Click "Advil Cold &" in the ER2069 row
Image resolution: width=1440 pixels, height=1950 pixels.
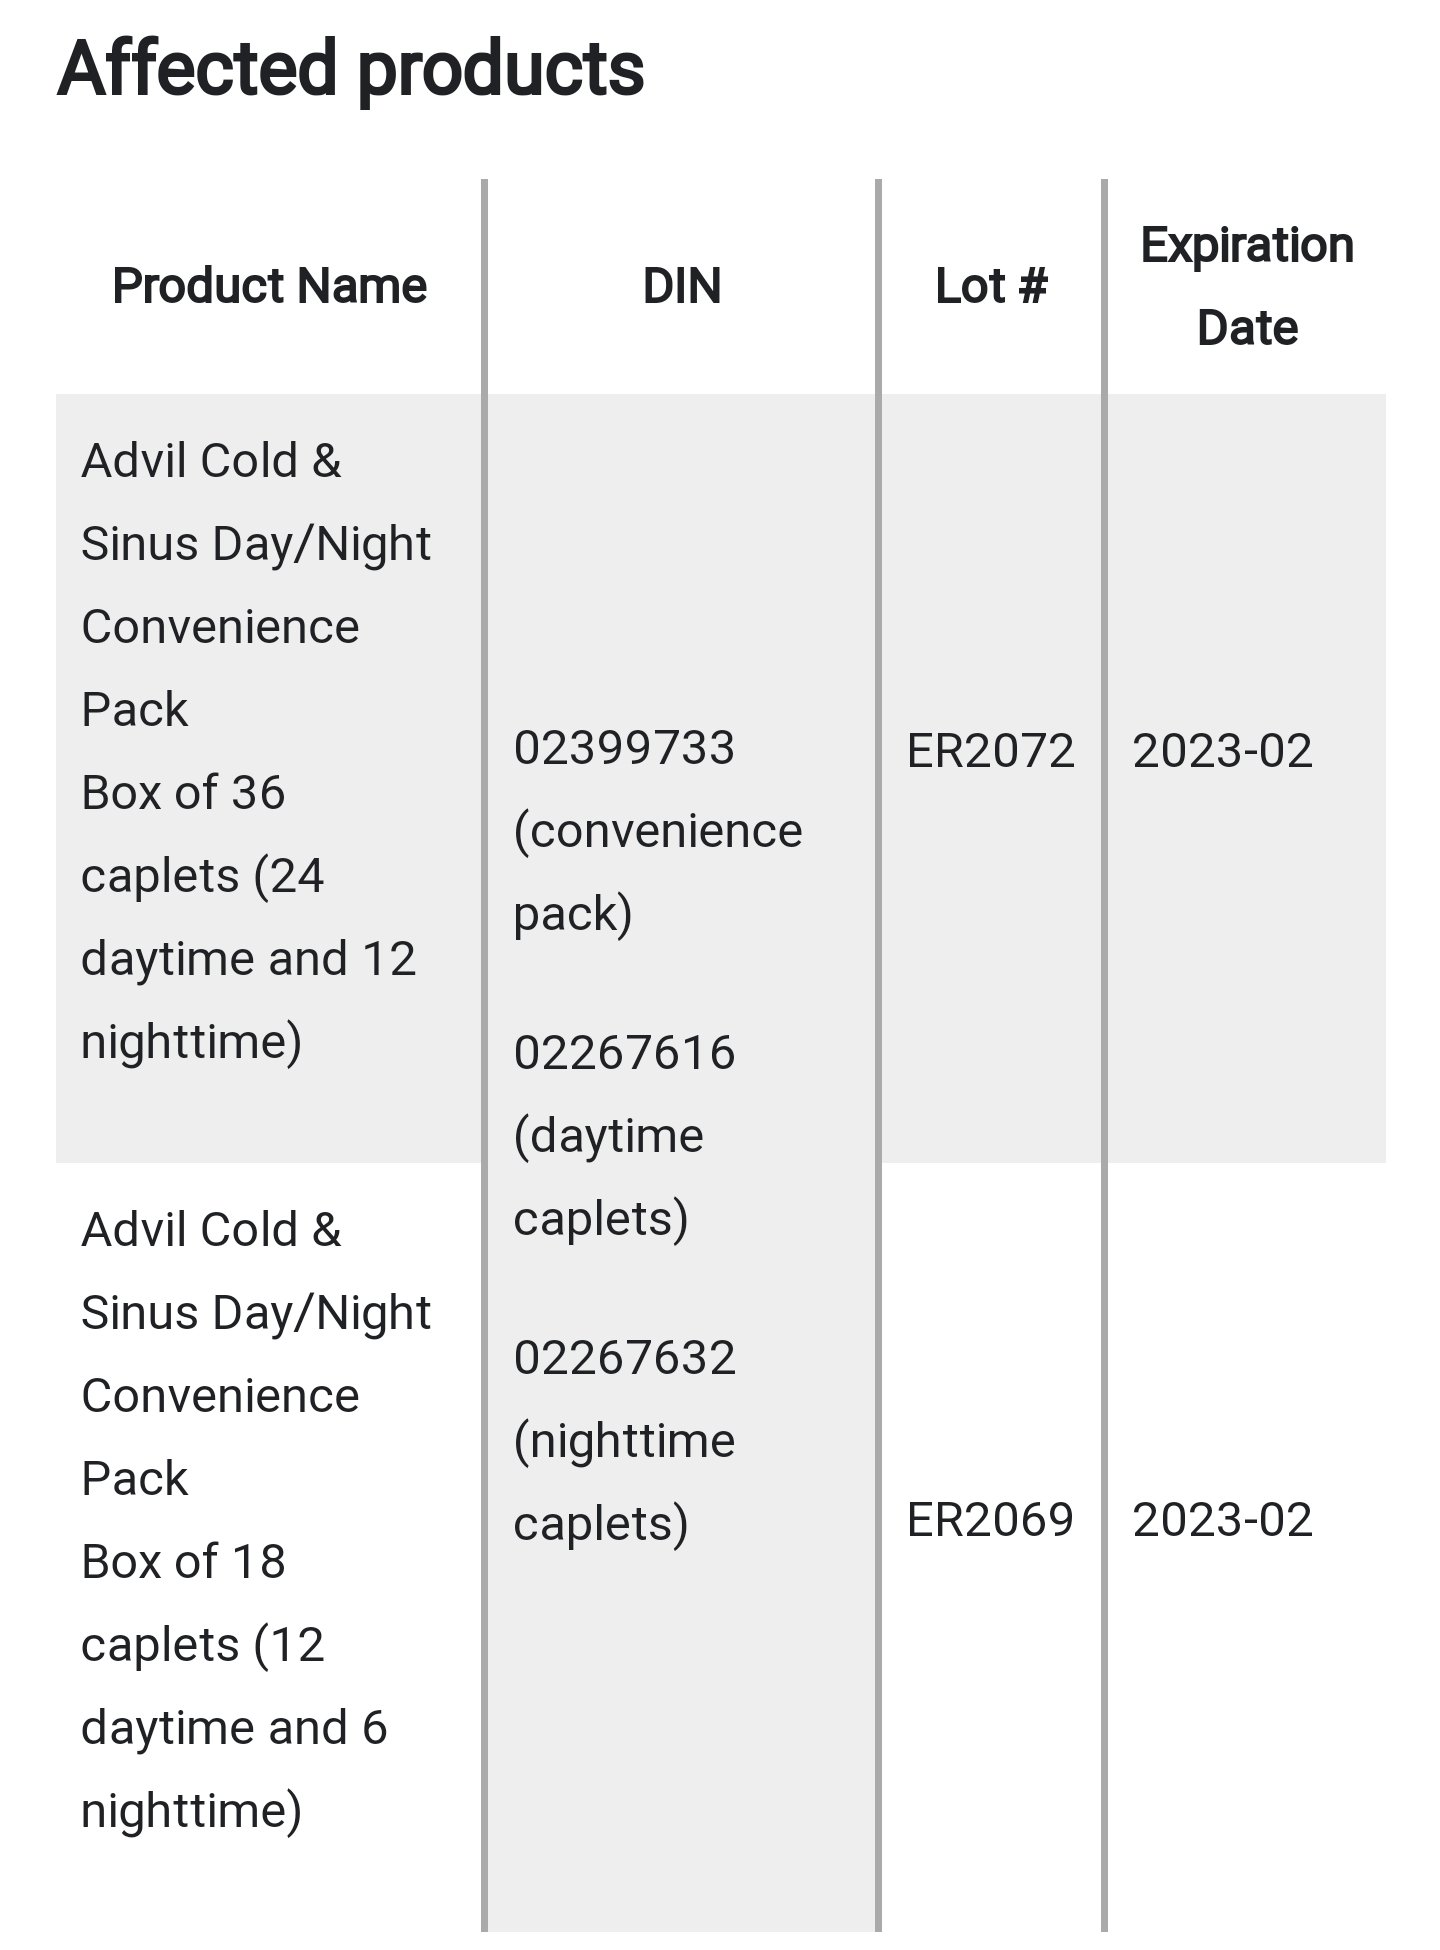[x=211, y=1230]
